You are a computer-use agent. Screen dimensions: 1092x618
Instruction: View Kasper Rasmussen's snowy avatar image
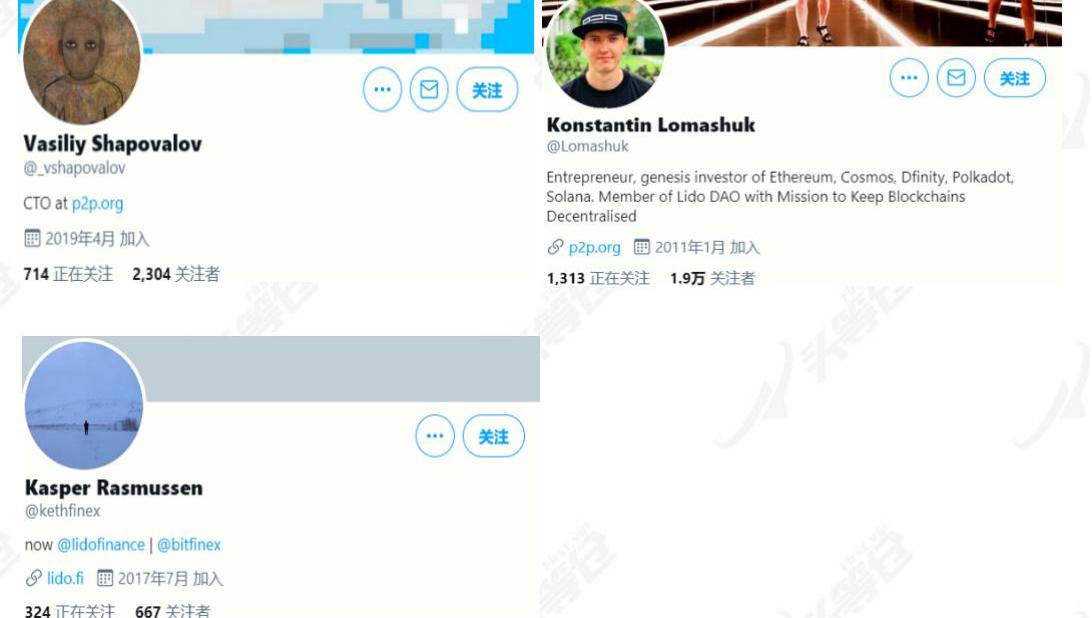tap(84, 405)
